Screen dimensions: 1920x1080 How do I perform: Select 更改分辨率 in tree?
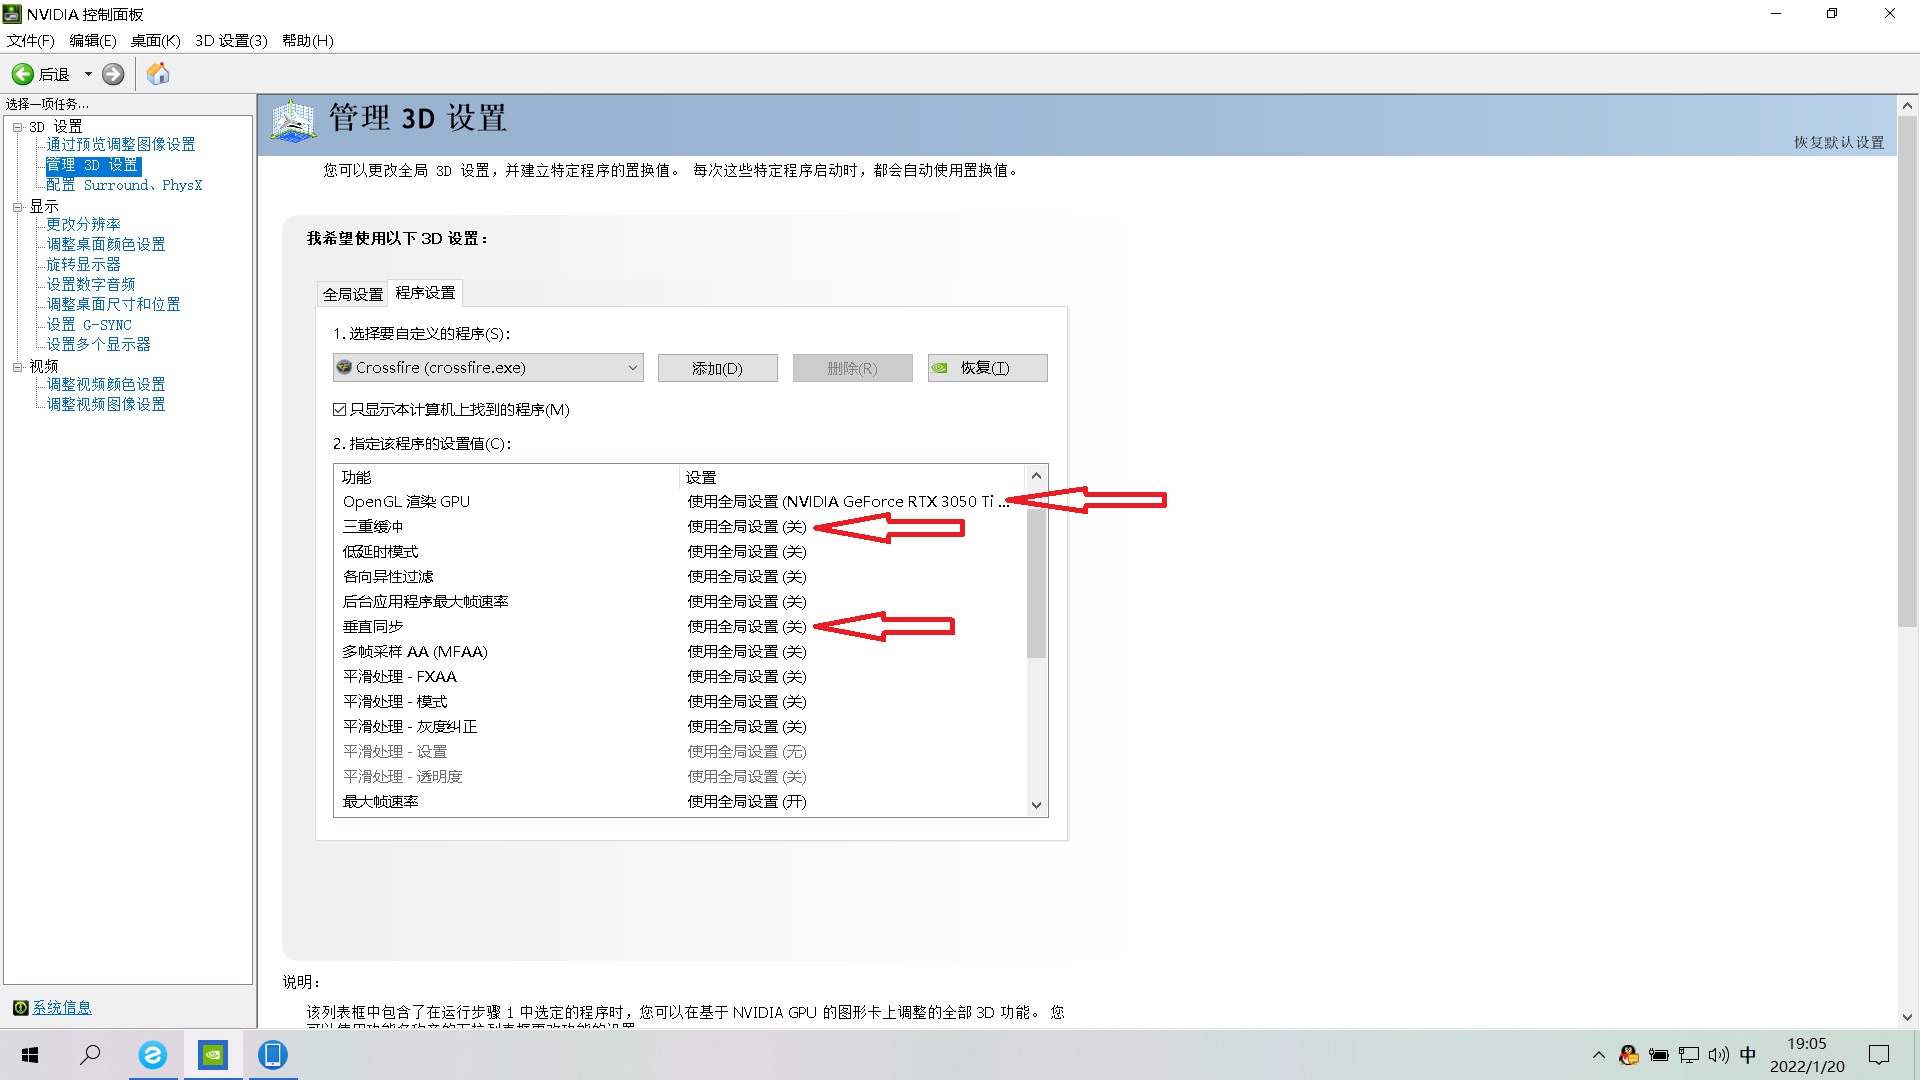click(83, 225)
